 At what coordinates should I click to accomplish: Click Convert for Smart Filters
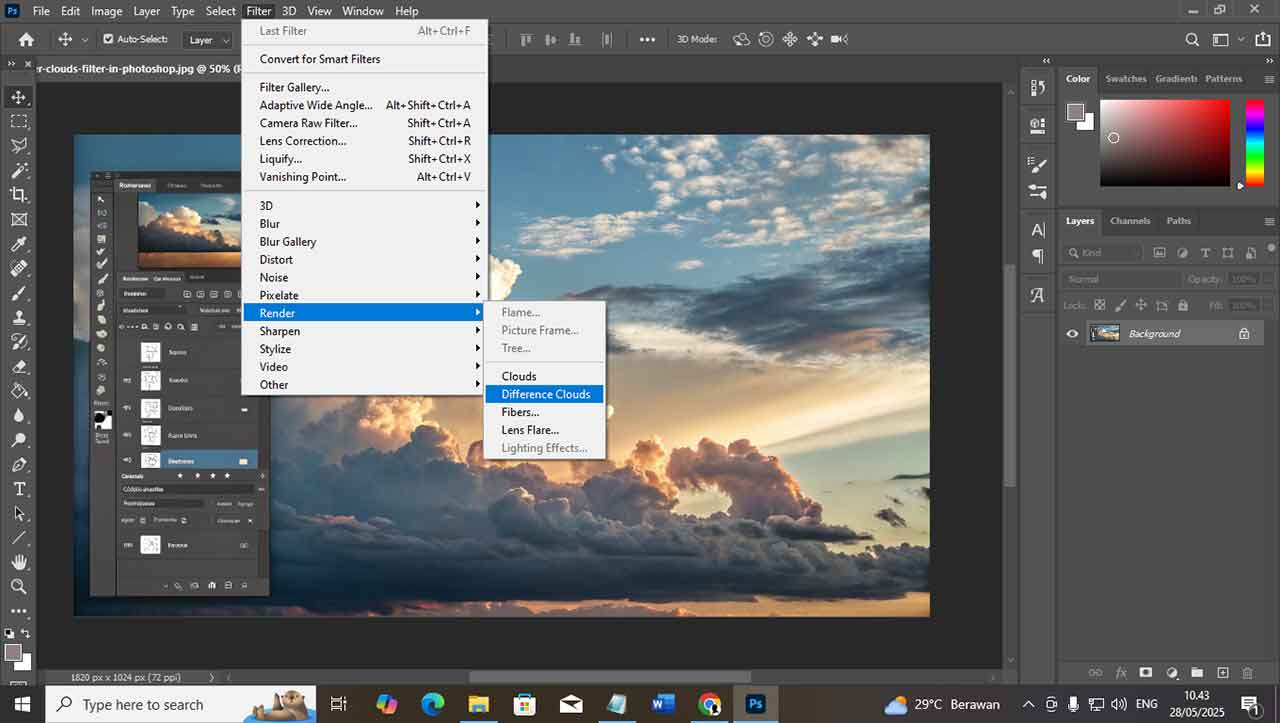tap(365, 59)
